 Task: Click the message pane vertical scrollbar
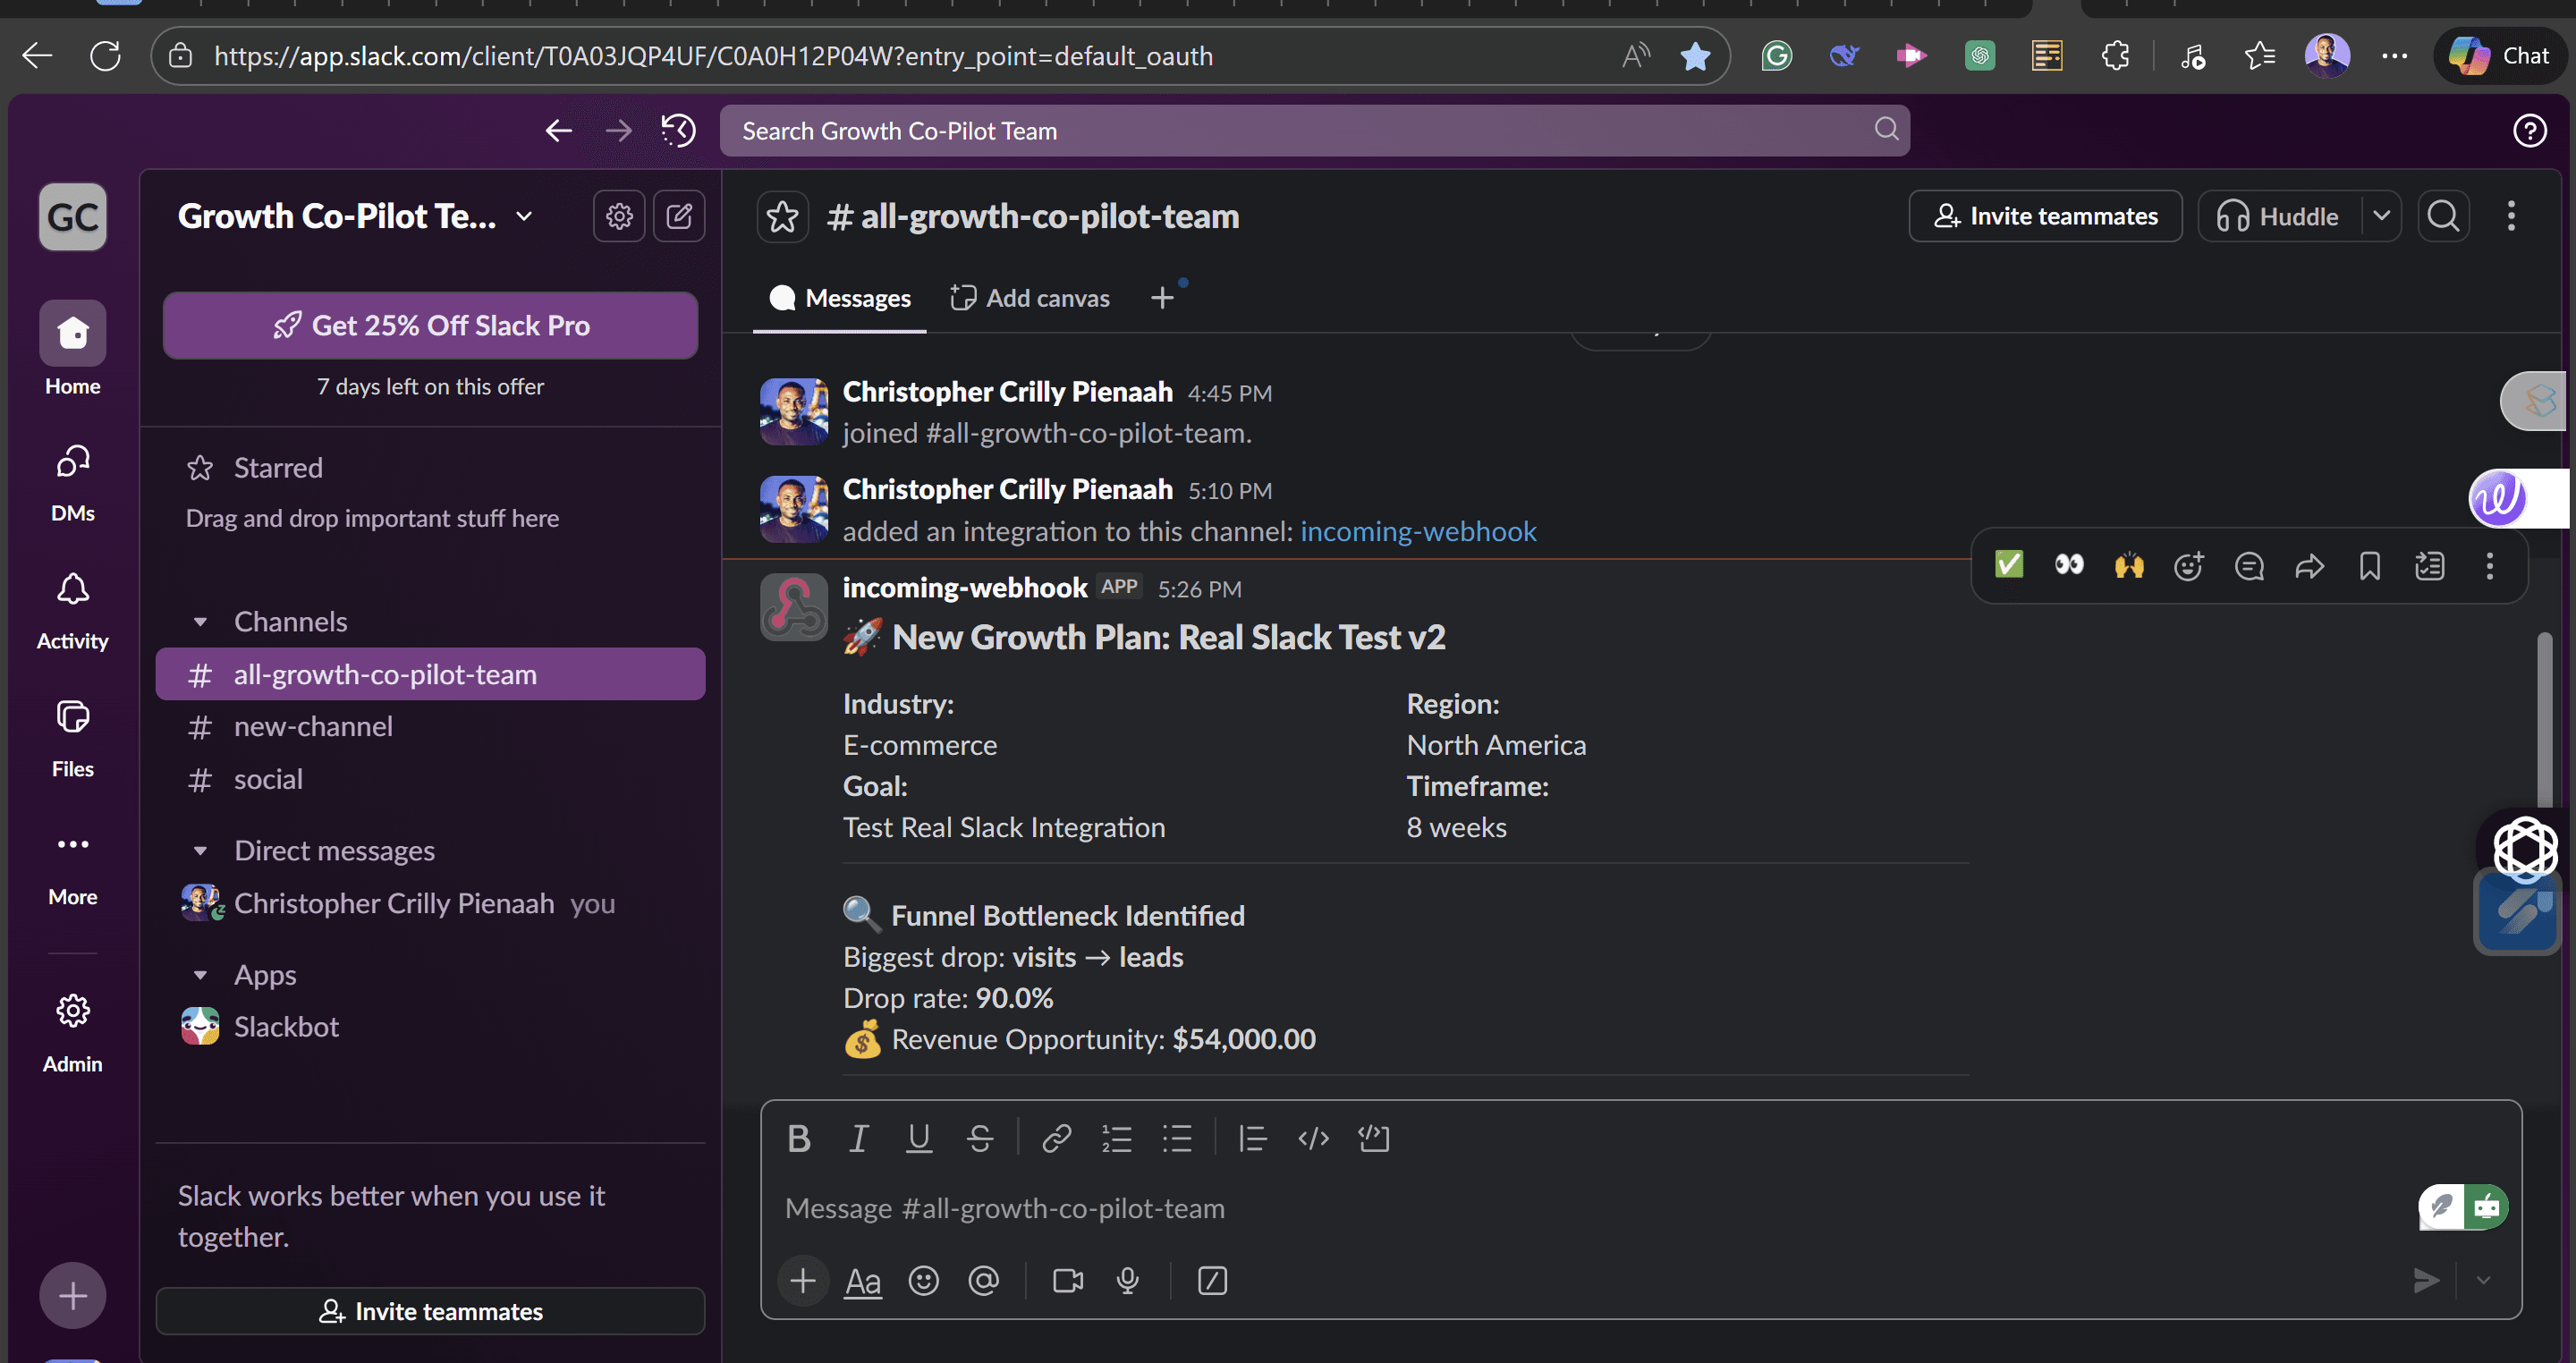click(2544, 720)
